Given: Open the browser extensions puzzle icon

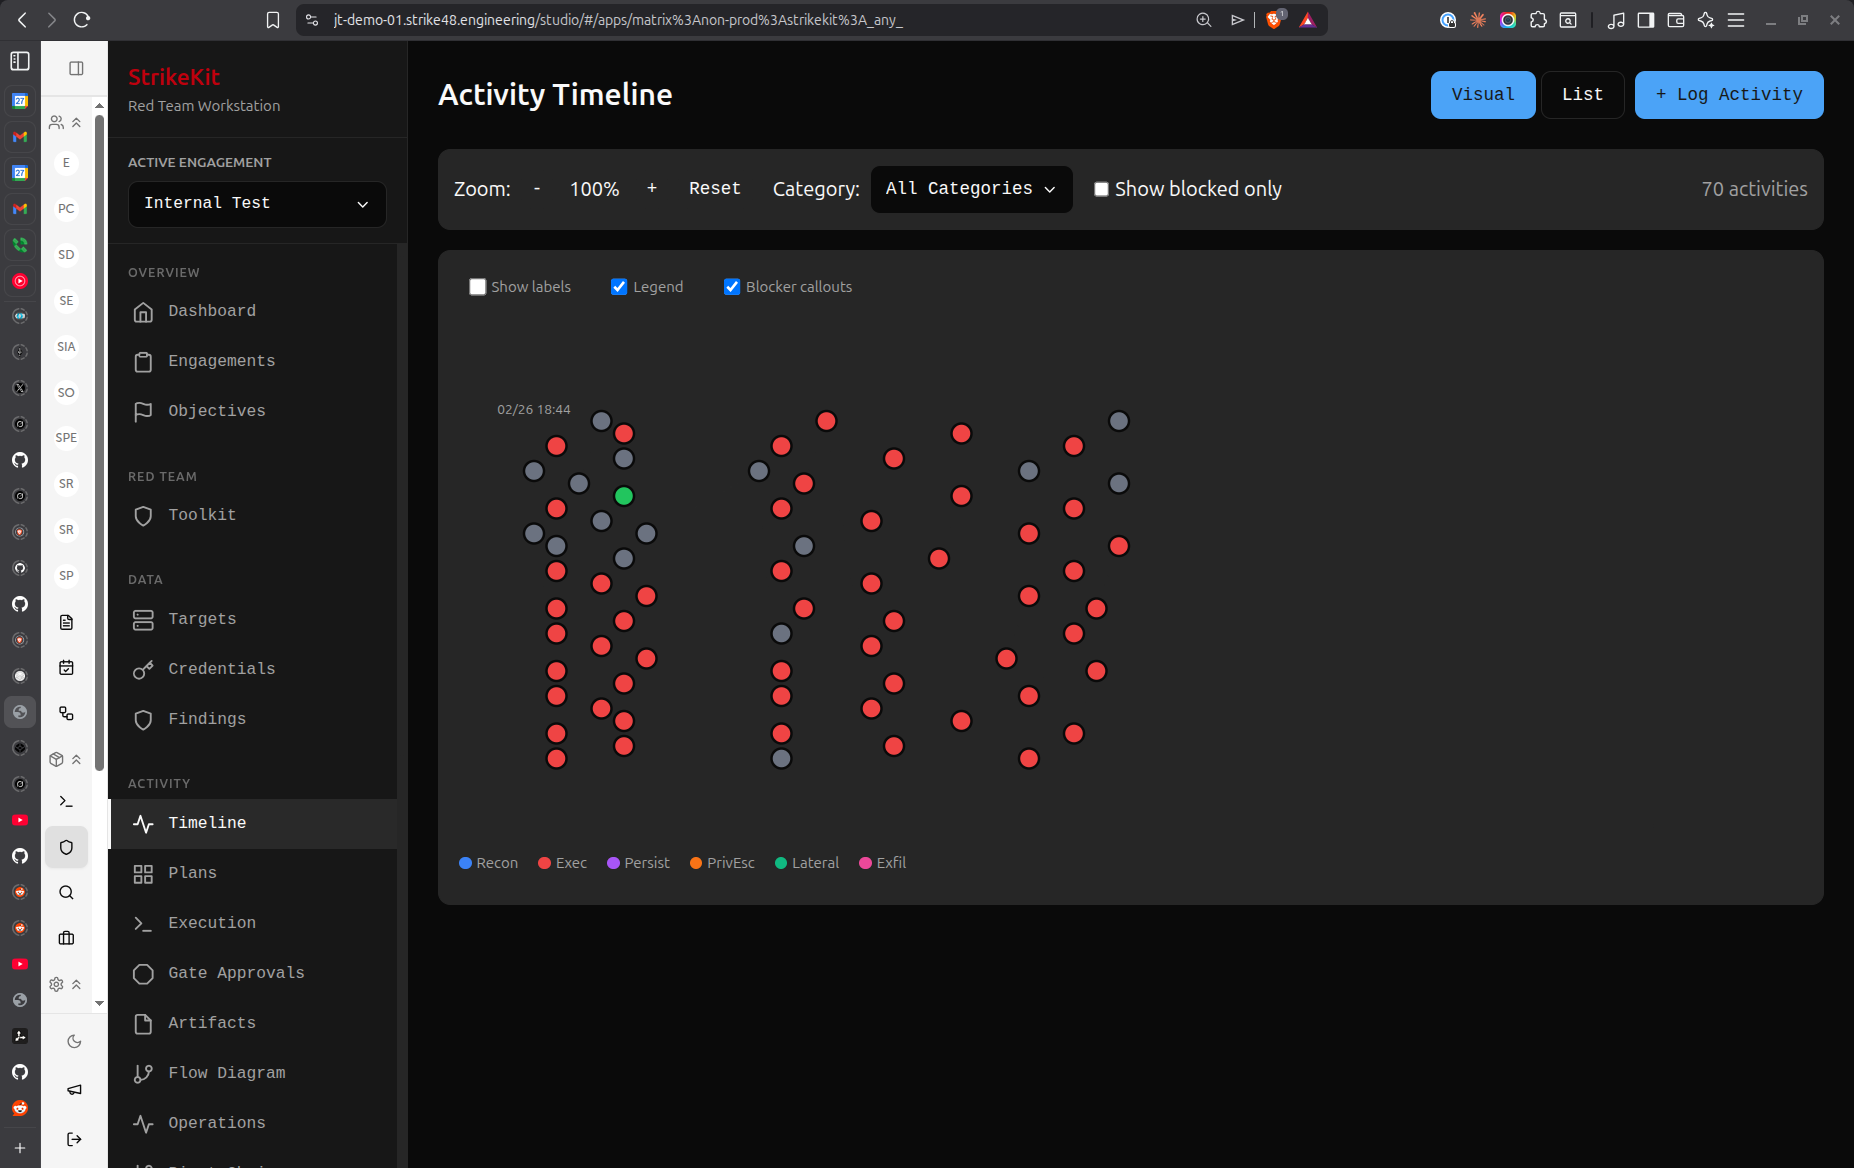Looking at the screenshot, I should 1538,20.
